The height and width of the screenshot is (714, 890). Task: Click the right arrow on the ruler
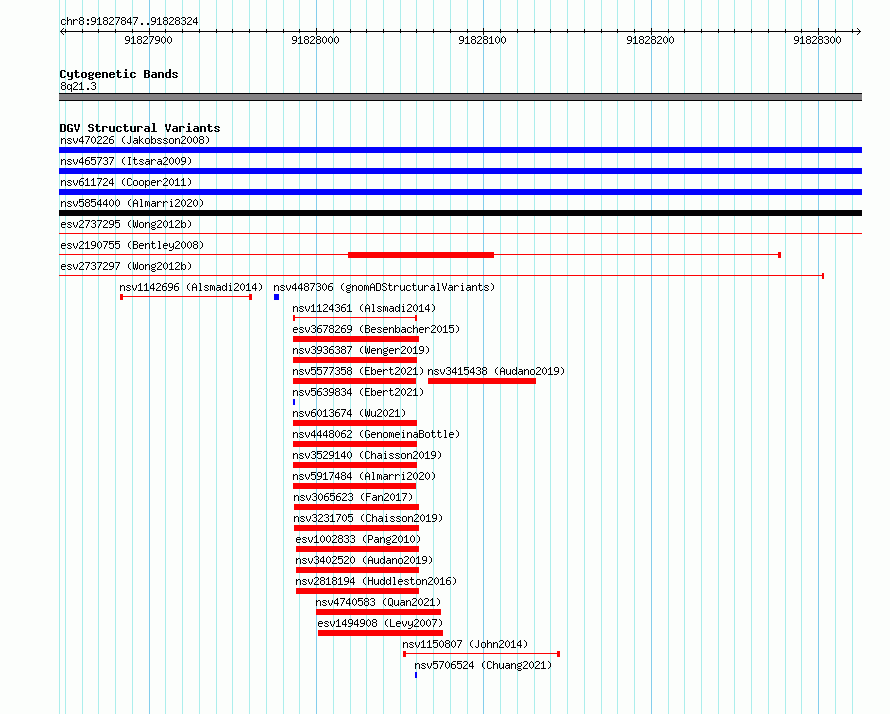click(858, 31)
